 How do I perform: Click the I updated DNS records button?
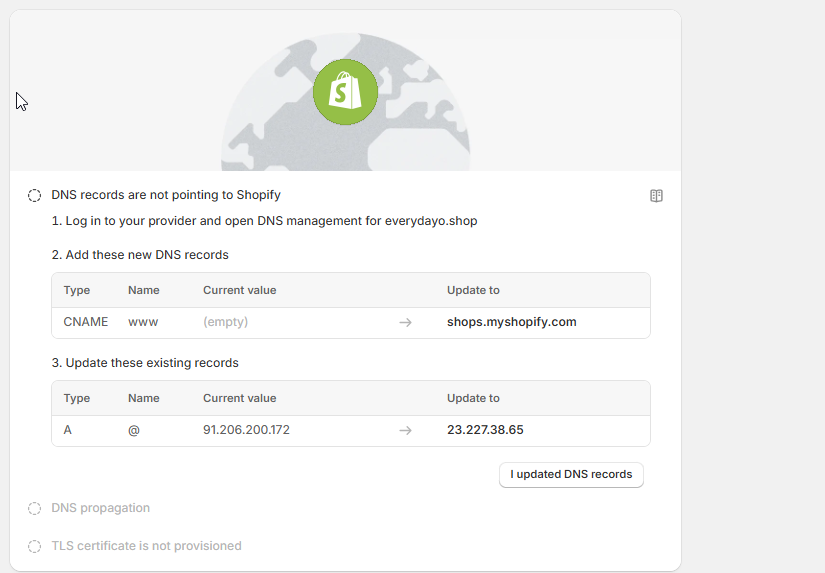[x=571, y=475]
